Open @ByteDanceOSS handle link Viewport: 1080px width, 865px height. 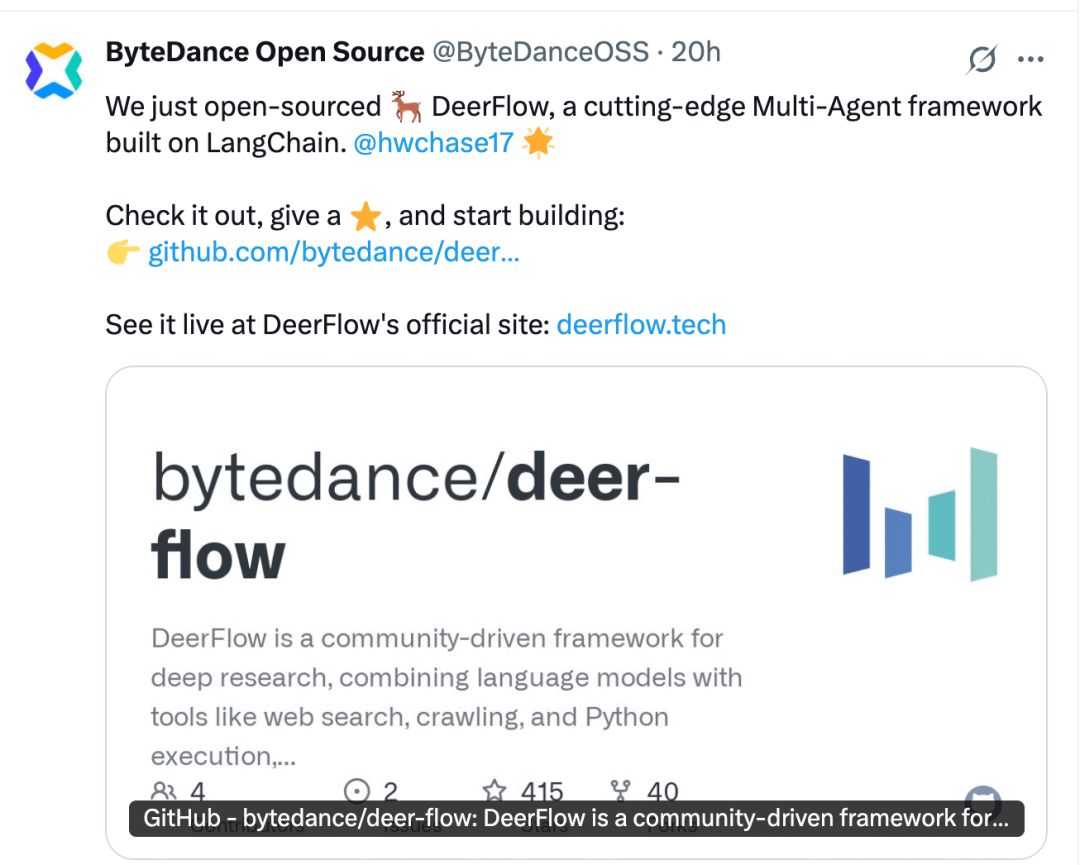(x=540, y=52)
